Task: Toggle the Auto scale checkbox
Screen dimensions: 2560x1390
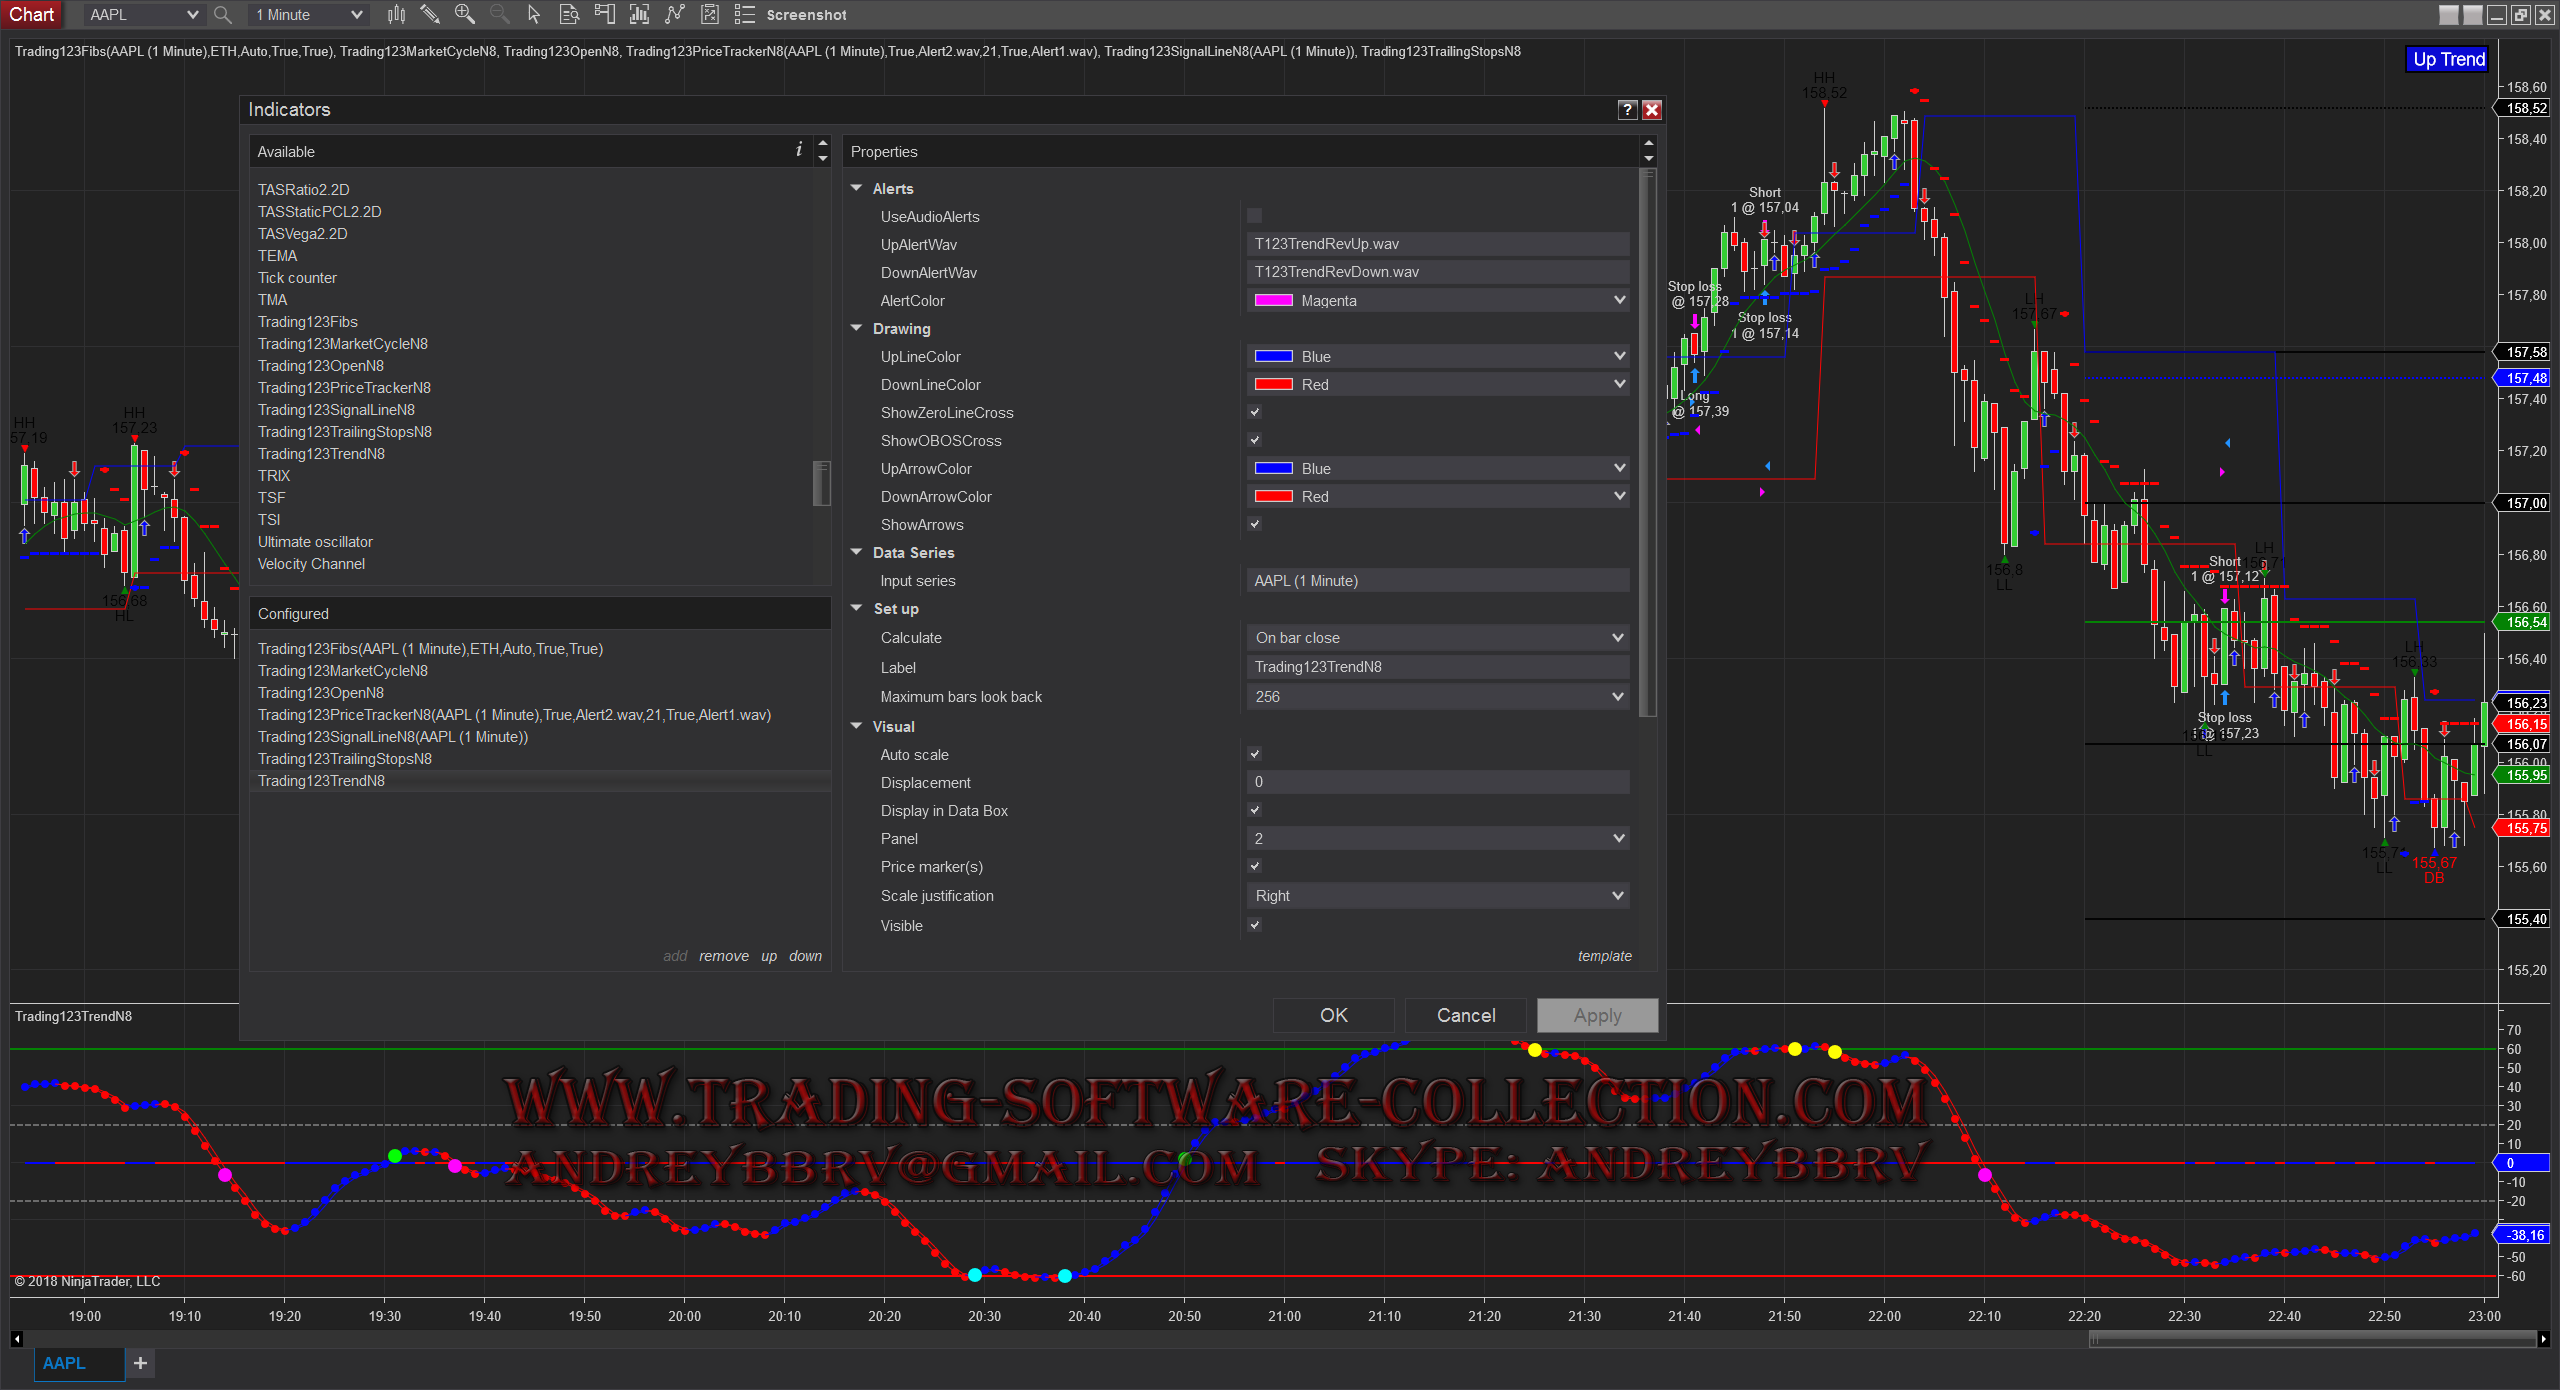Action: pyautogui.click(x=1254, y=754)
